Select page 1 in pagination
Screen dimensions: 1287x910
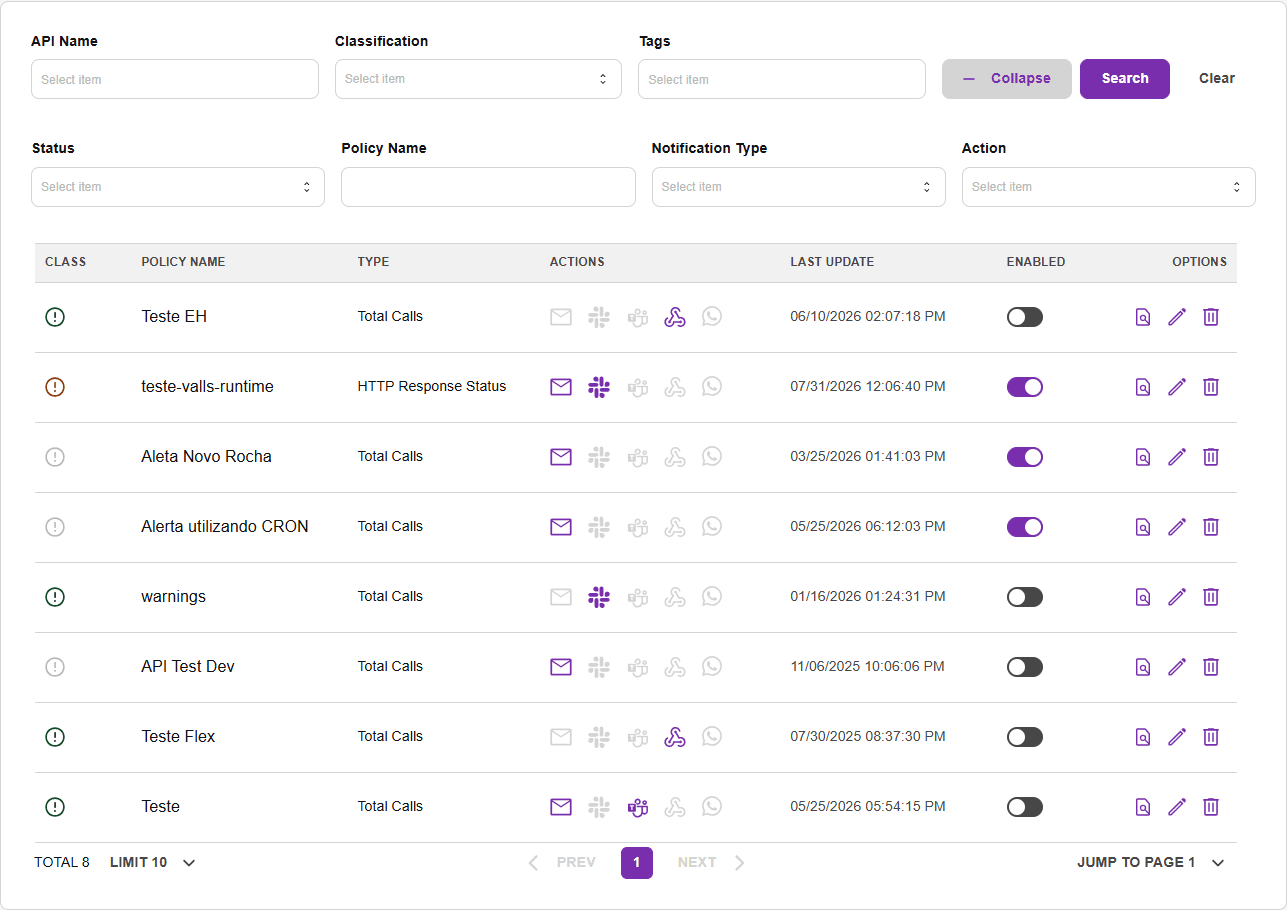click(x=637, y=862)
